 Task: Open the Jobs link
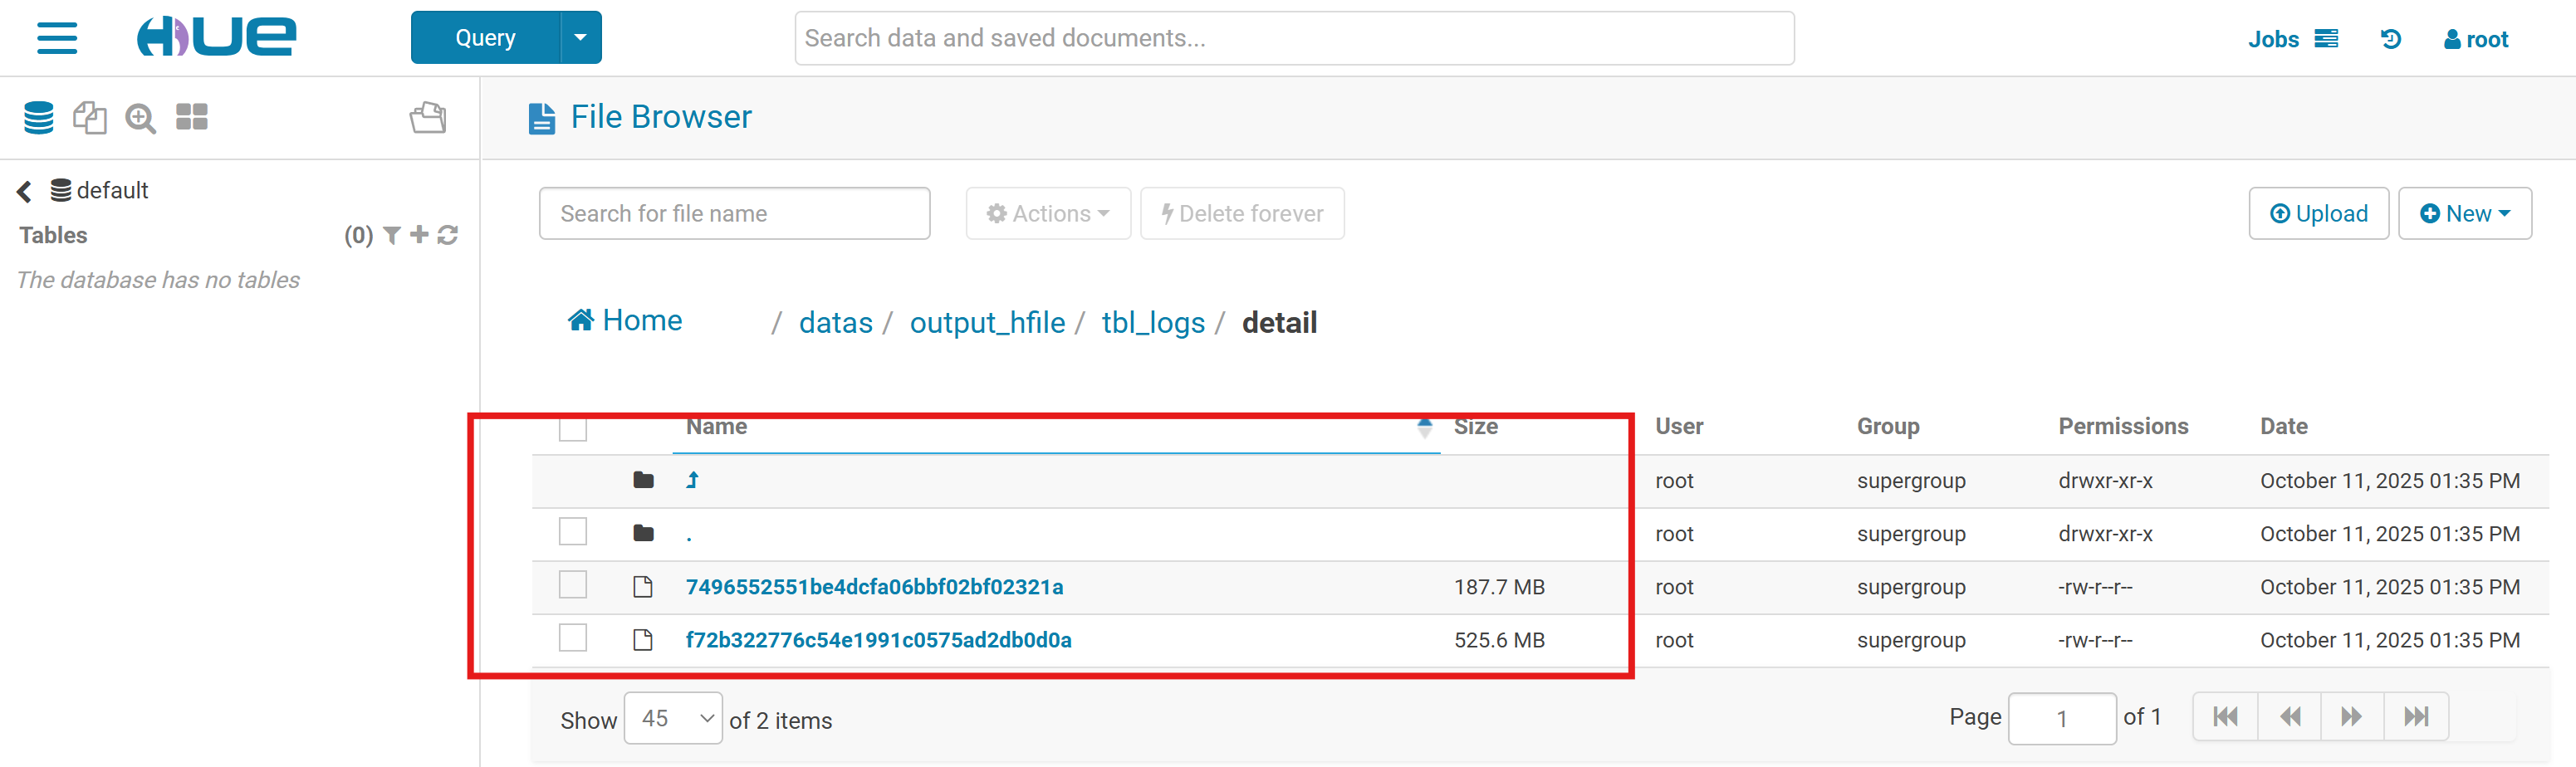[x=2273, y=39]
